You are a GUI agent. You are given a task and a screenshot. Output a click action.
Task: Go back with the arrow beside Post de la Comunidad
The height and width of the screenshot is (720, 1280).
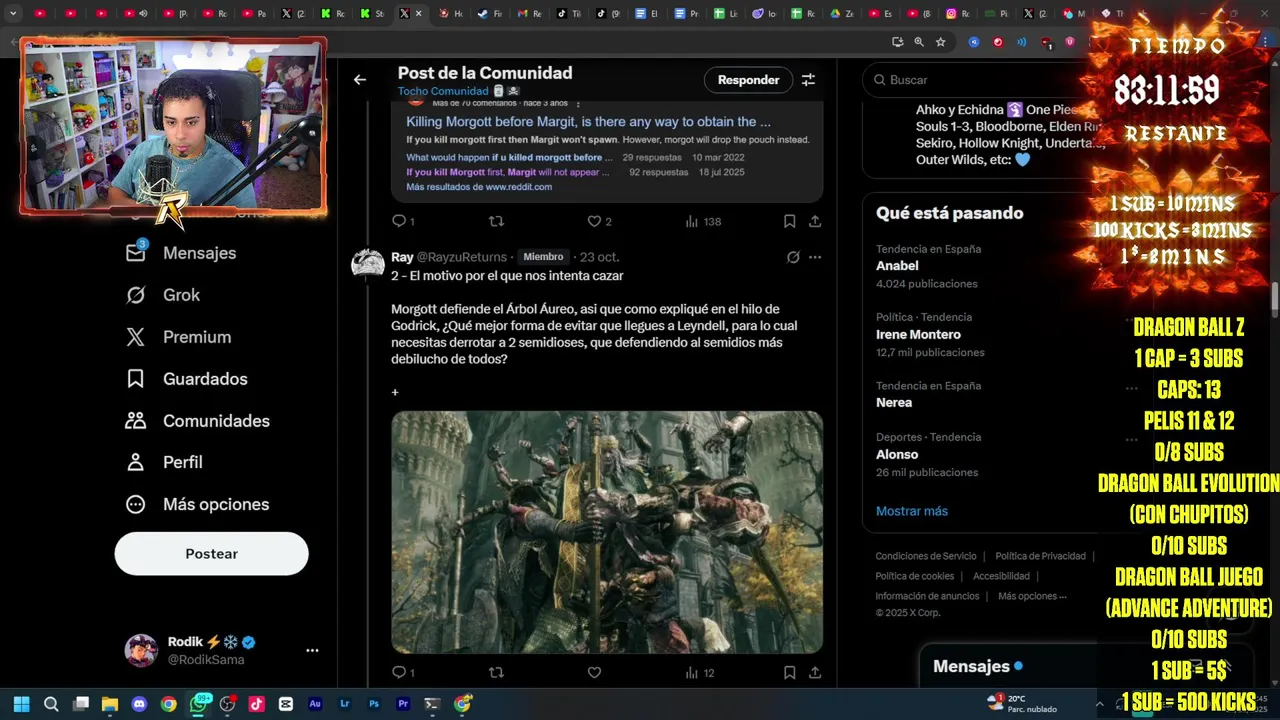click(x=360, y=80)
